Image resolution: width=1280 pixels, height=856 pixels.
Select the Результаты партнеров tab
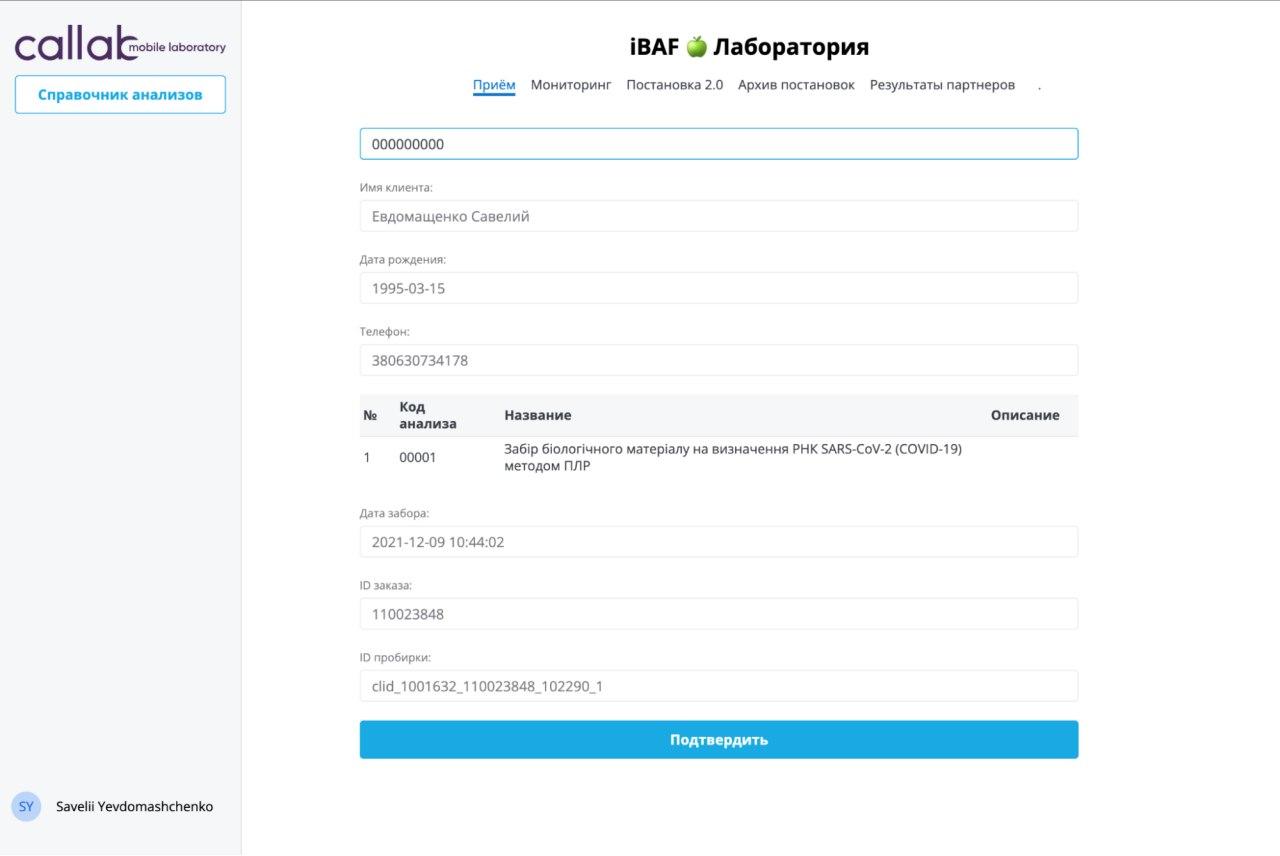[x=942, y=85]
